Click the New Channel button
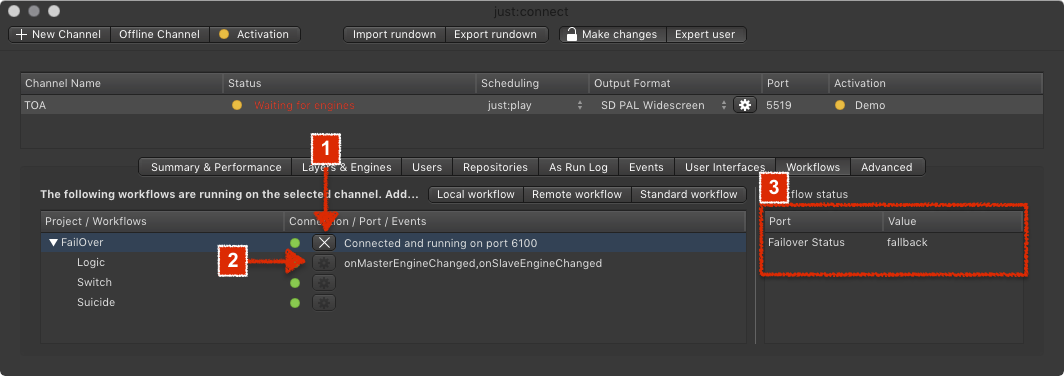Screen dimensions: 1064x376 pos(59,34)
